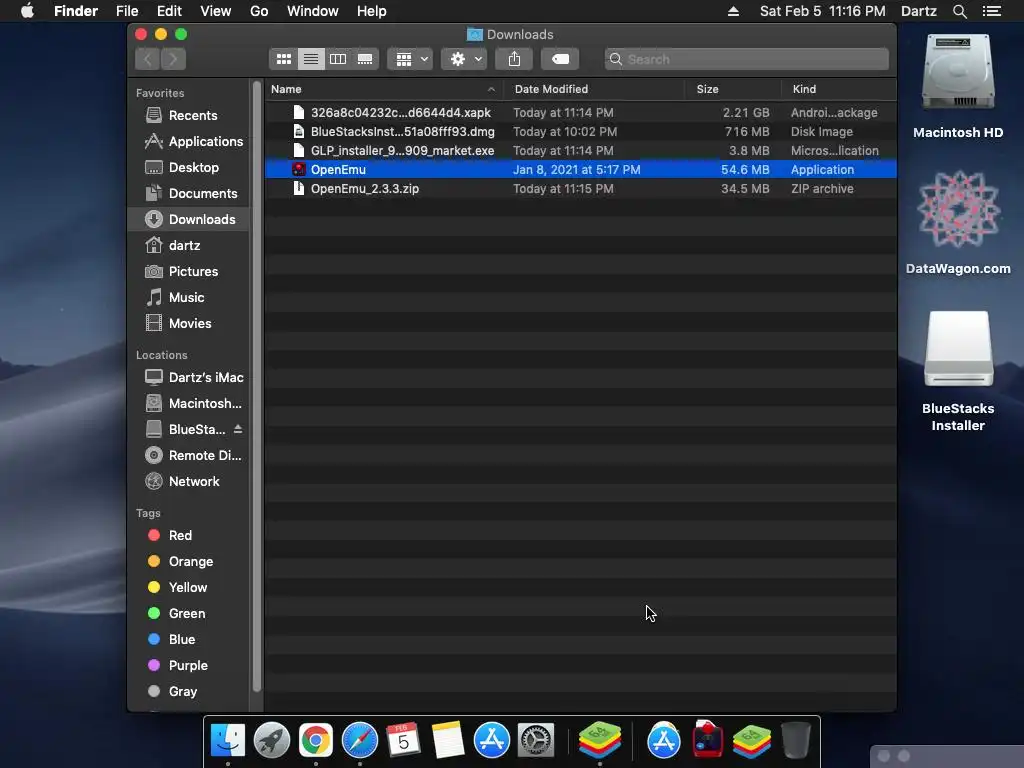
Task: Sort by the Name column header
Action: pyautogui.click(x=384, y=89)
